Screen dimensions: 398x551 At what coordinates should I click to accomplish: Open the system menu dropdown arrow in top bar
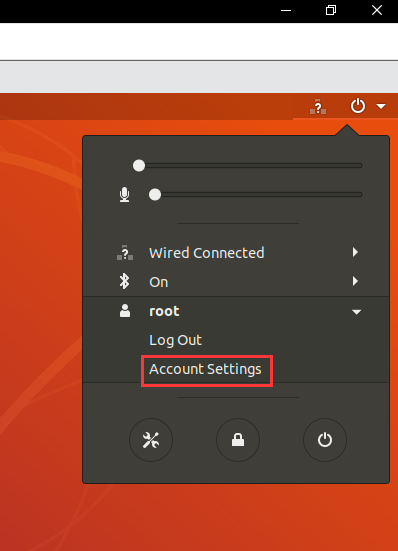[x=381, y=106]
